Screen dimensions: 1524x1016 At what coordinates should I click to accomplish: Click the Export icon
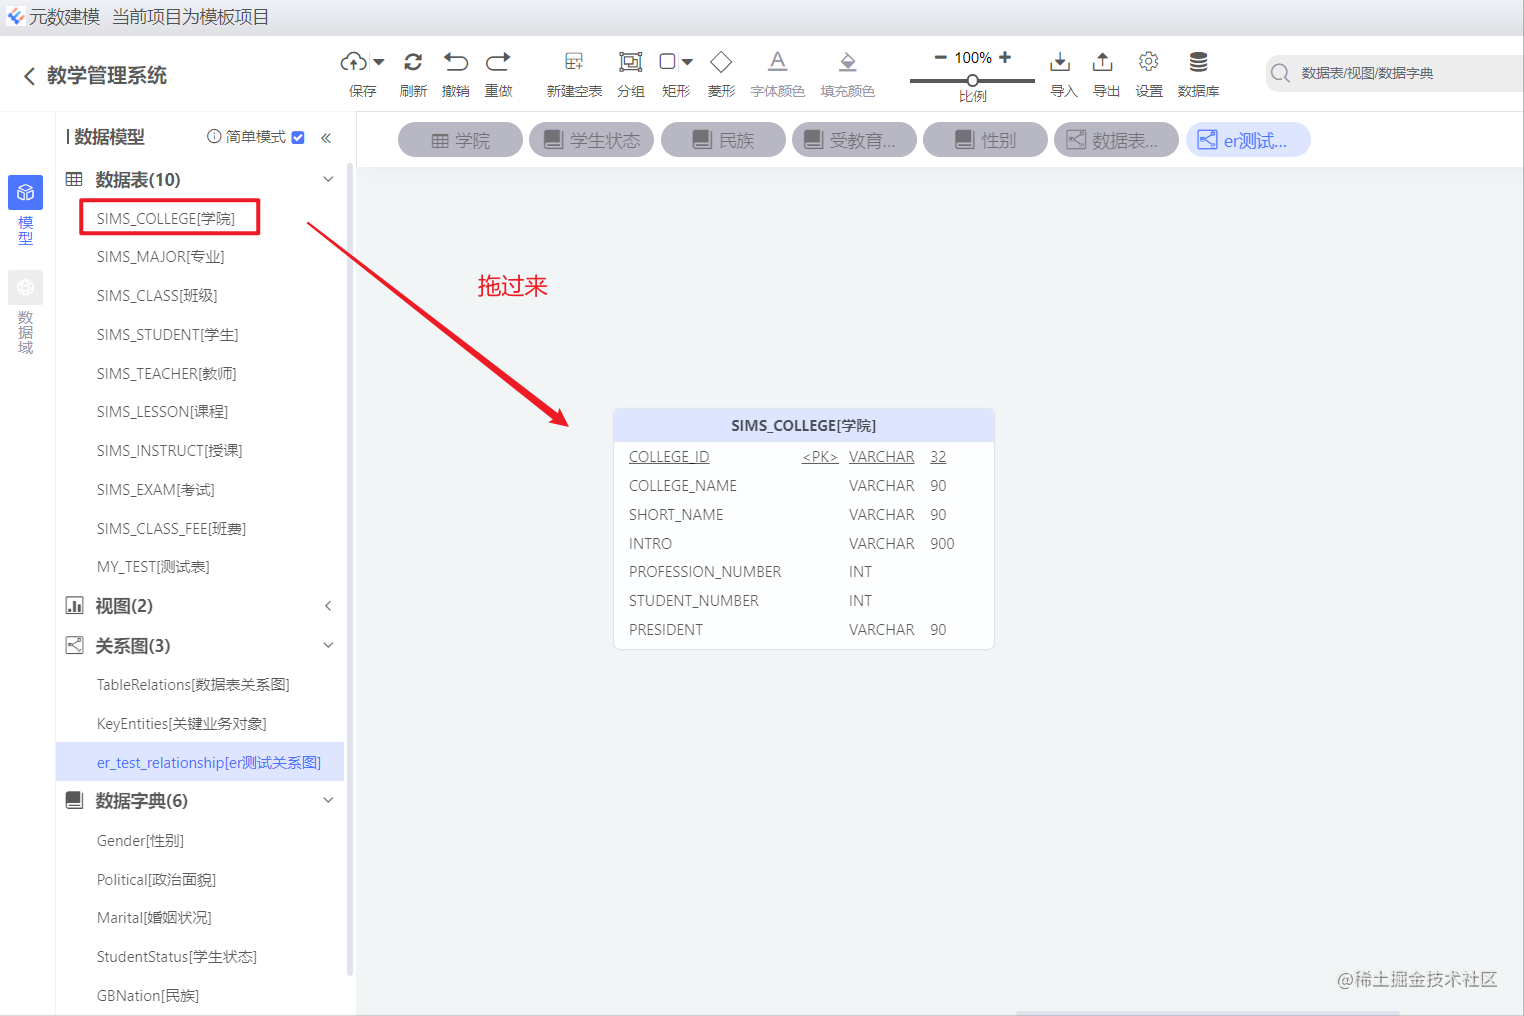pyautogui.click(x=1102, y=62)
